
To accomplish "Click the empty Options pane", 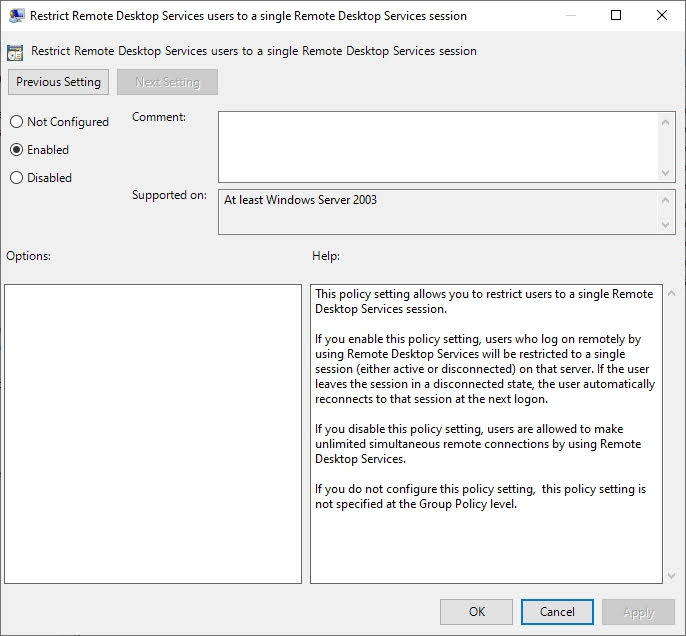I will tap(153, 433).
